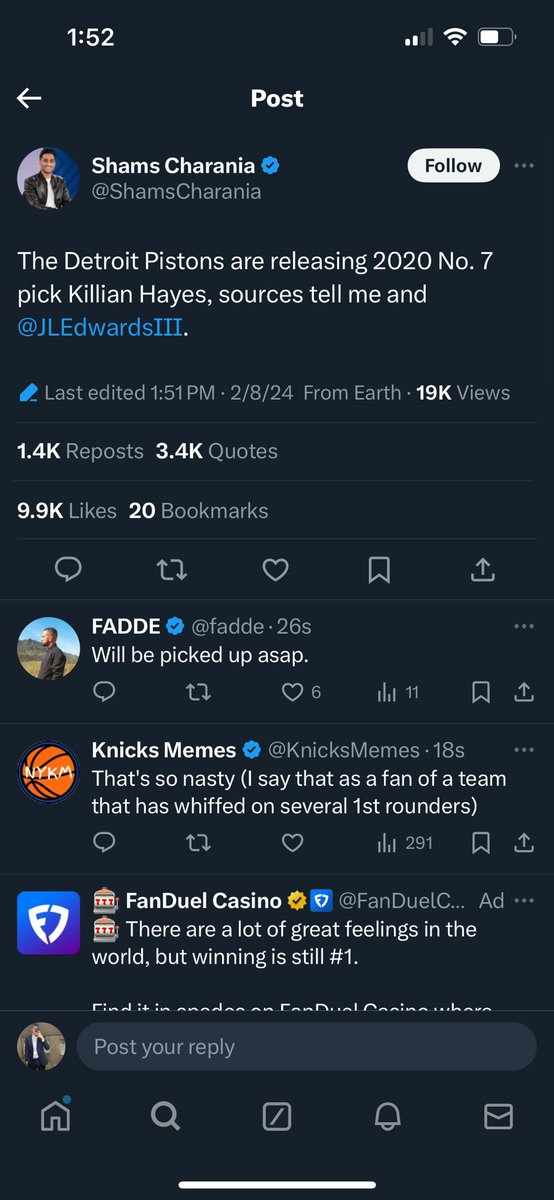Open the Search tab
The image size is (554, 1200).
coord(165,1116)
